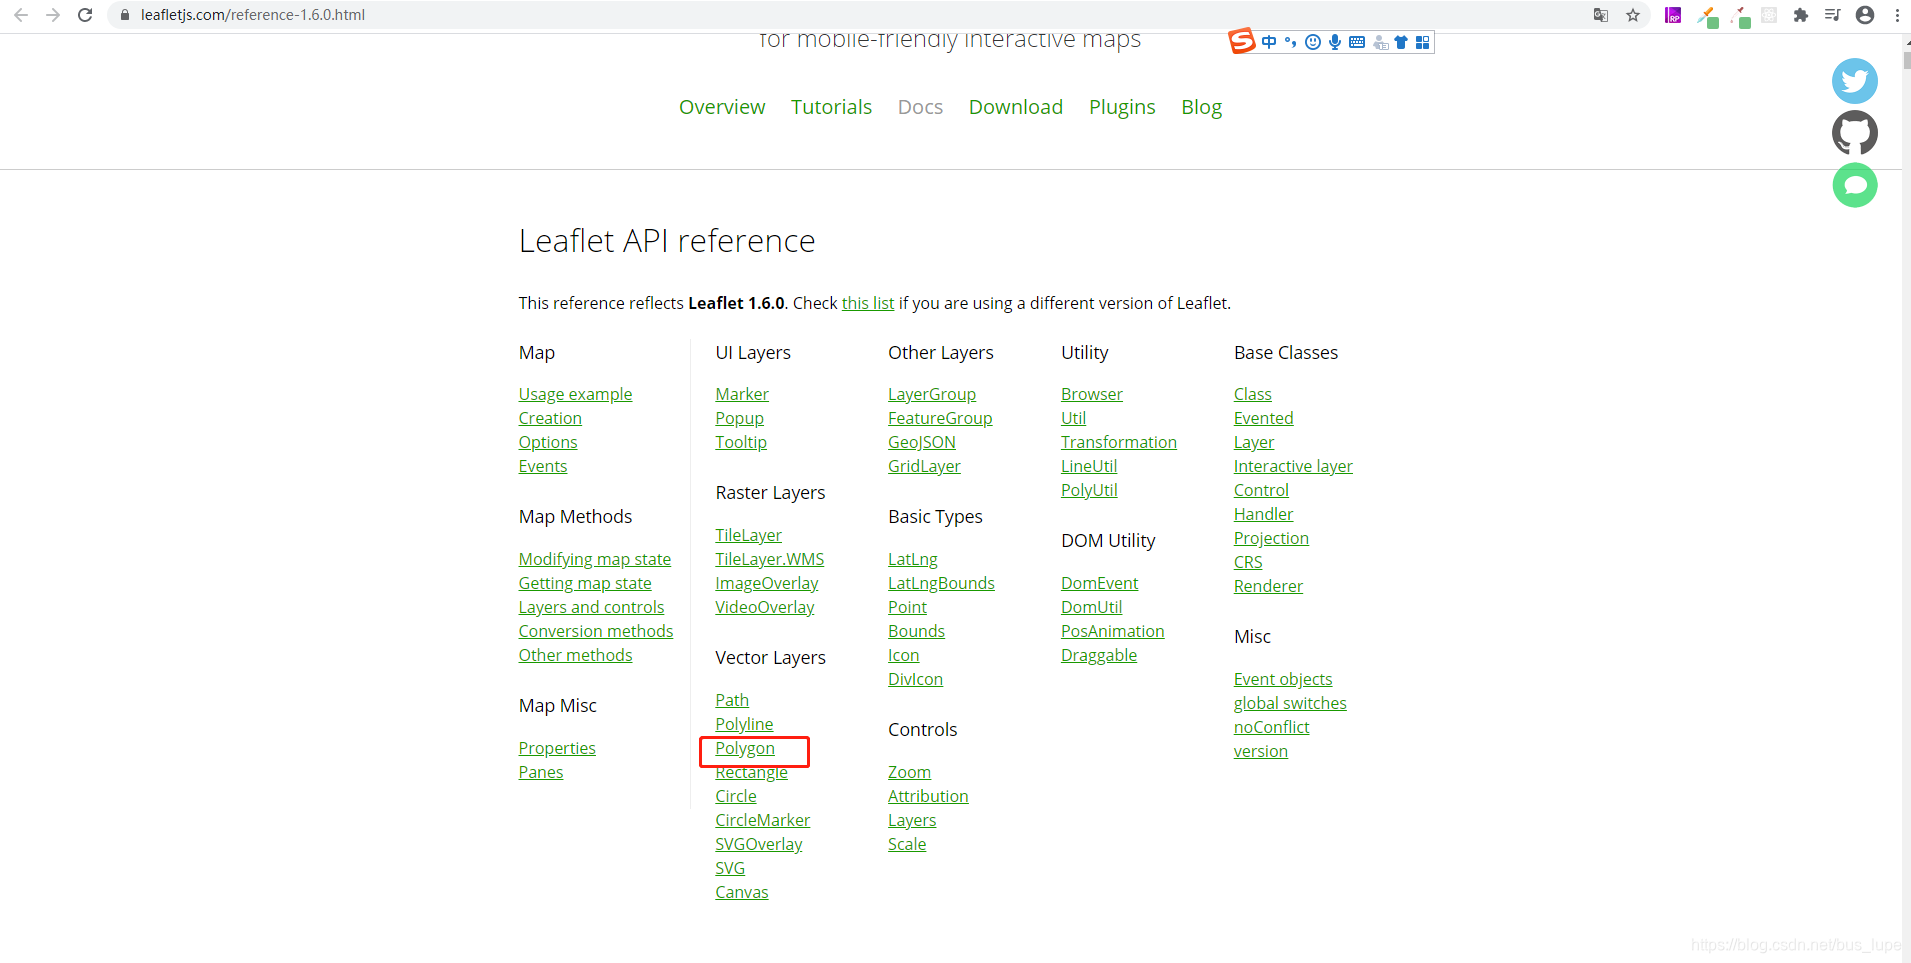Viewport: 1911px width, 963px height.
Task: Open the global switches link
Action: [x=1290, y=703]
